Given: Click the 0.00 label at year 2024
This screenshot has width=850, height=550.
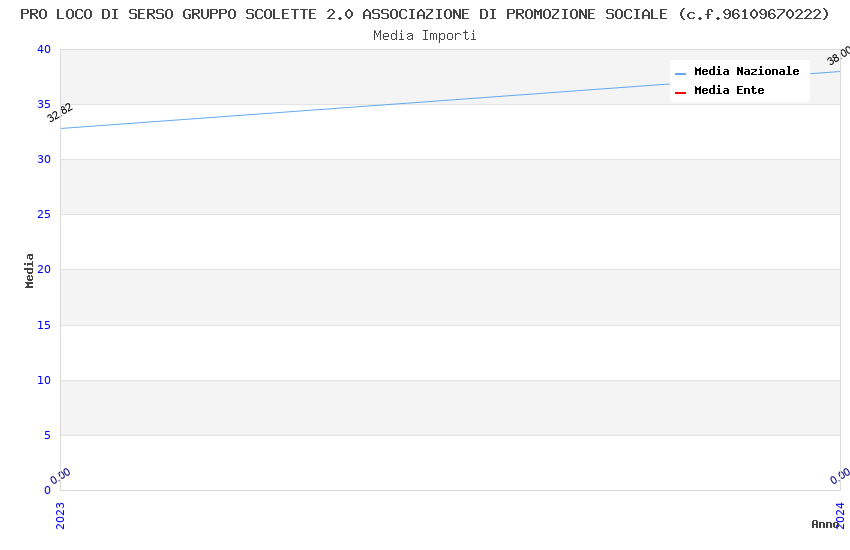Looking at the screenshot, I should 840,476.
